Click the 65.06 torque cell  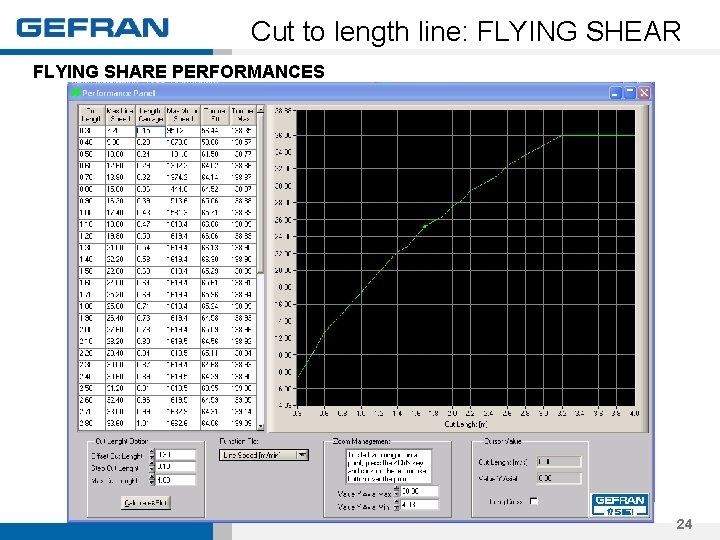click(x=215, y=236)
